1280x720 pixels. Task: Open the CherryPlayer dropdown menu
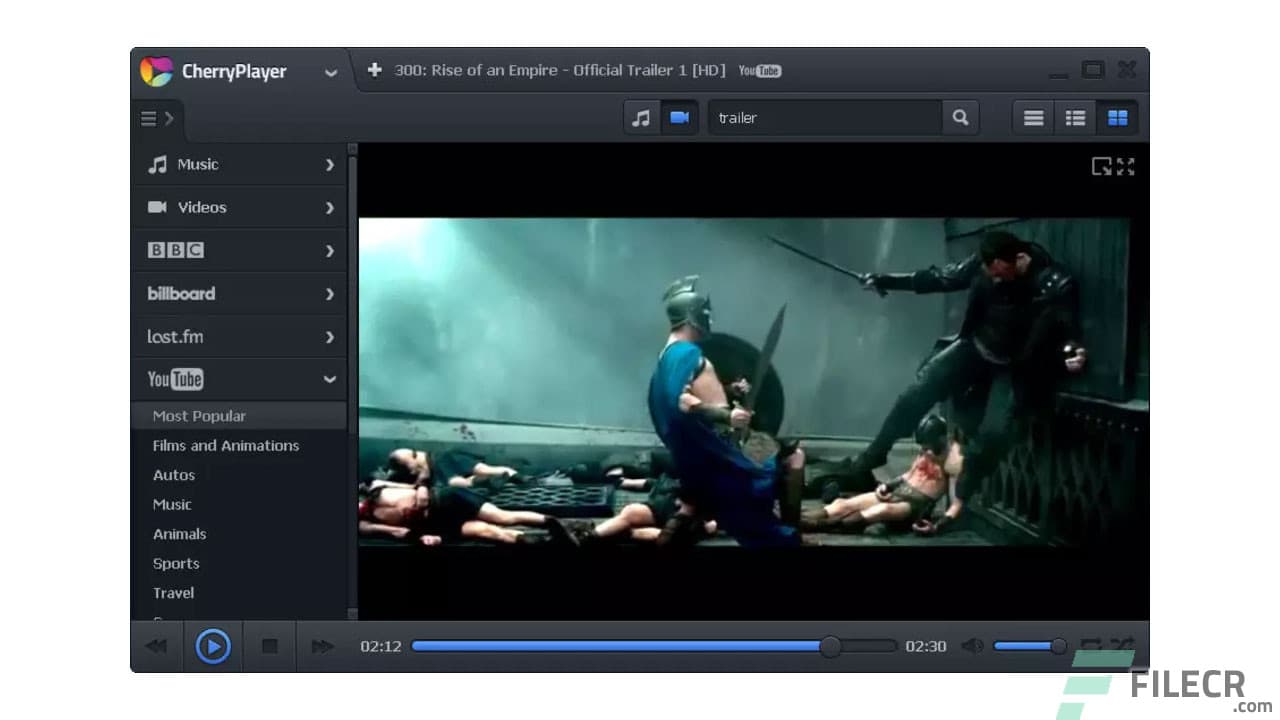(x=330, y=71)
